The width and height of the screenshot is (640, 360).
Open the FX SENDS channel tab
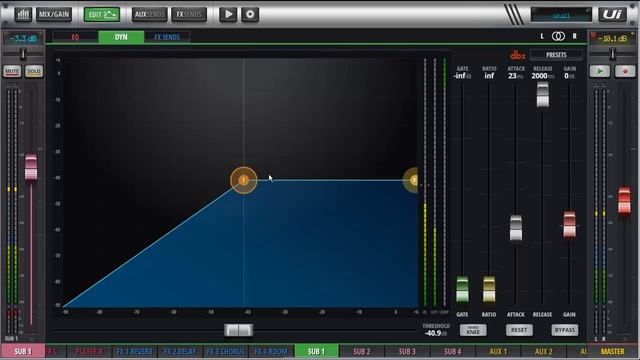point(167,37)
